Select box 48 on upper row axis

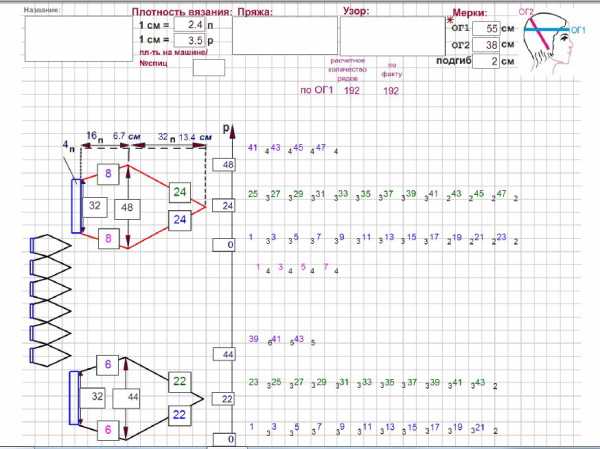point(227,165)
